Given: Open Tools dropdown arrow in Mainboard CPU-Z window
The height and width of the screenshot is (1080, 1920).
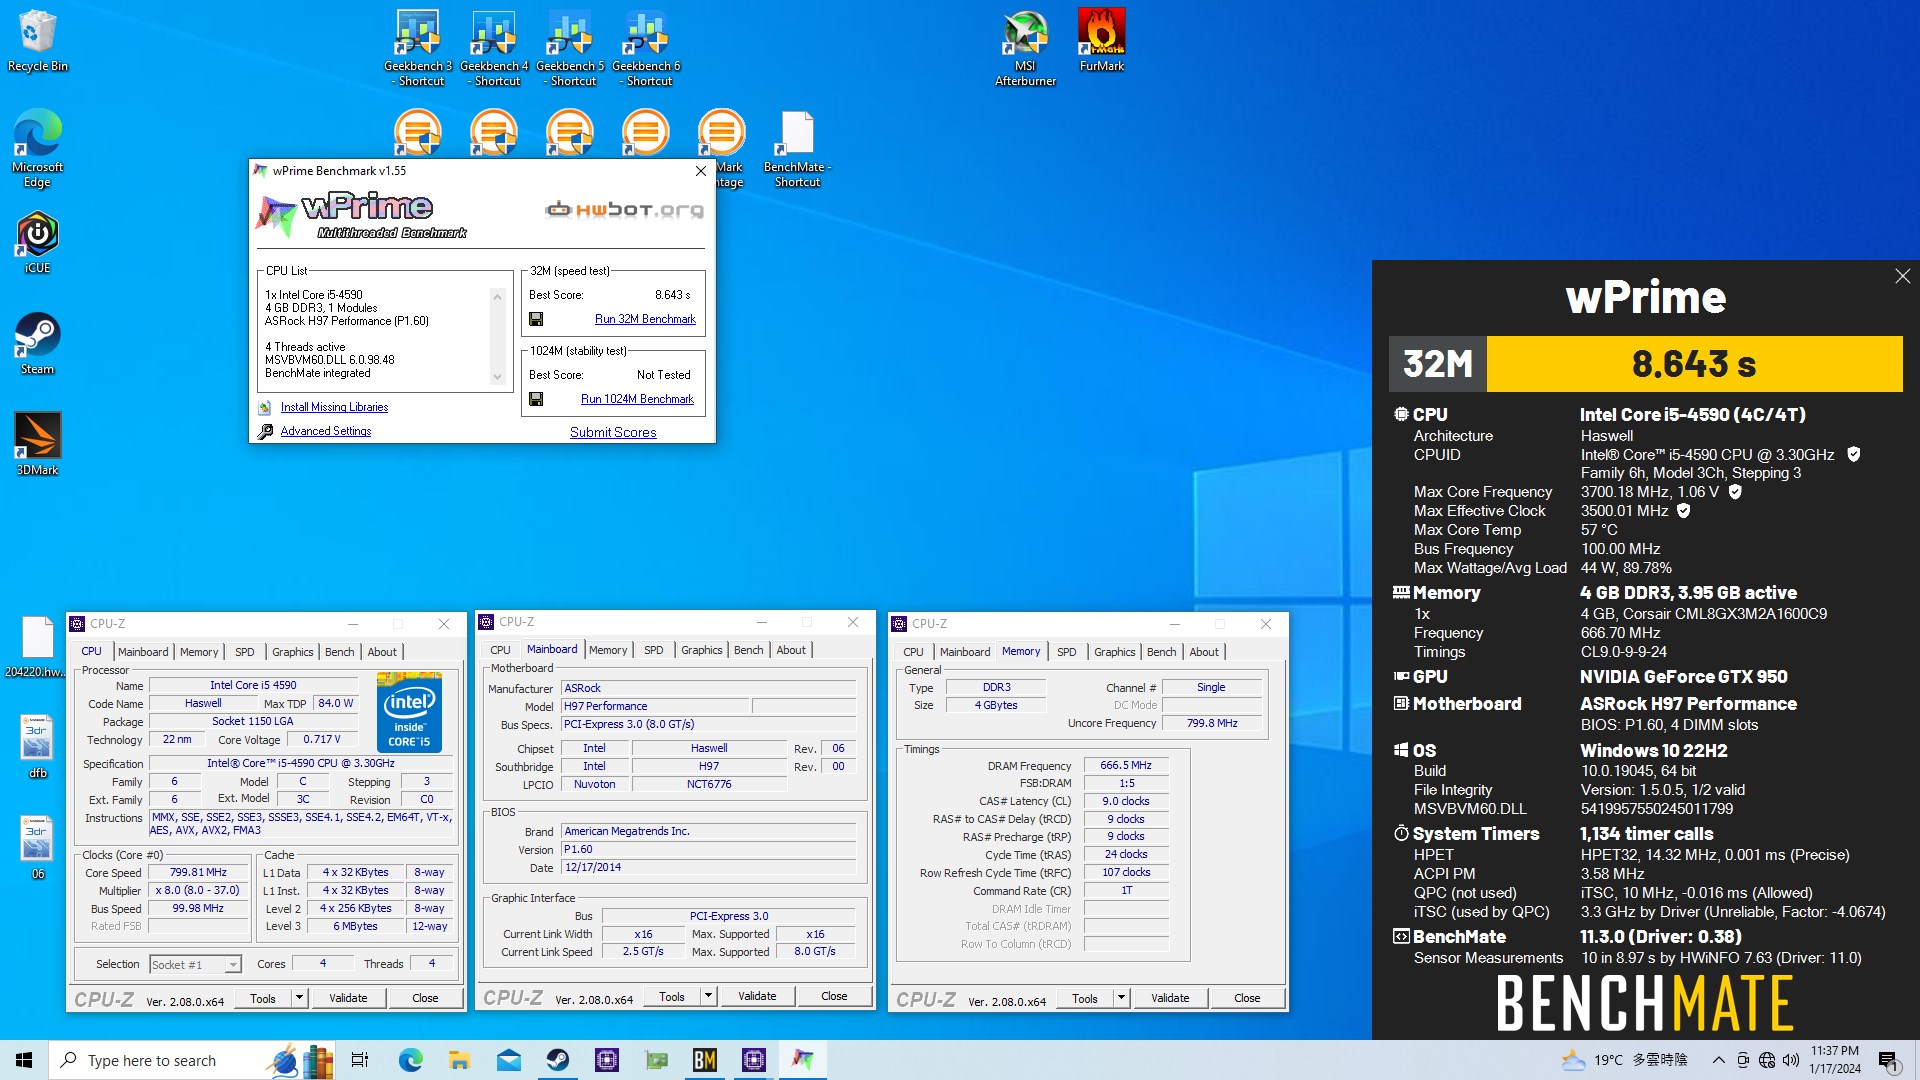Looking at the screenshot, I should [x=708, y=996].
